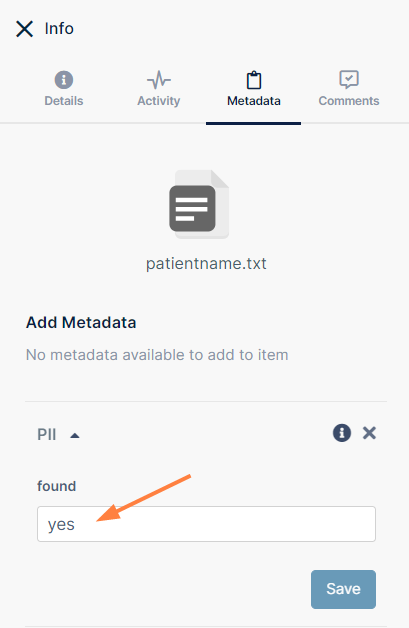Image resolution: width=409 pixels, height=628 pixels.
Task: Open the Activity tab label
Action: pos(159,101)
